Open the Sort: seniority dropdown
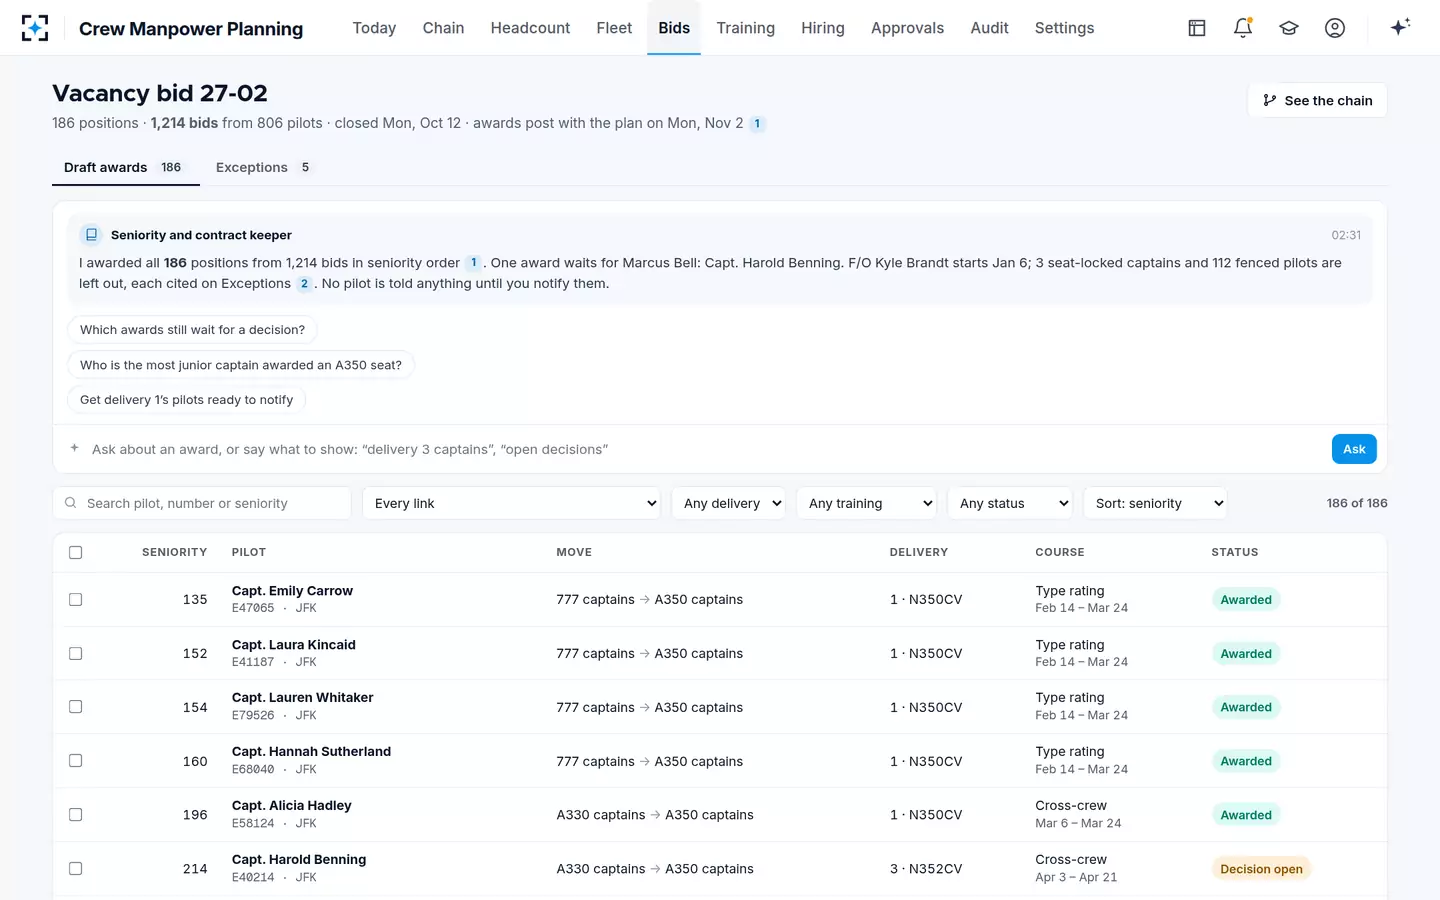 tap(1155, 503)
